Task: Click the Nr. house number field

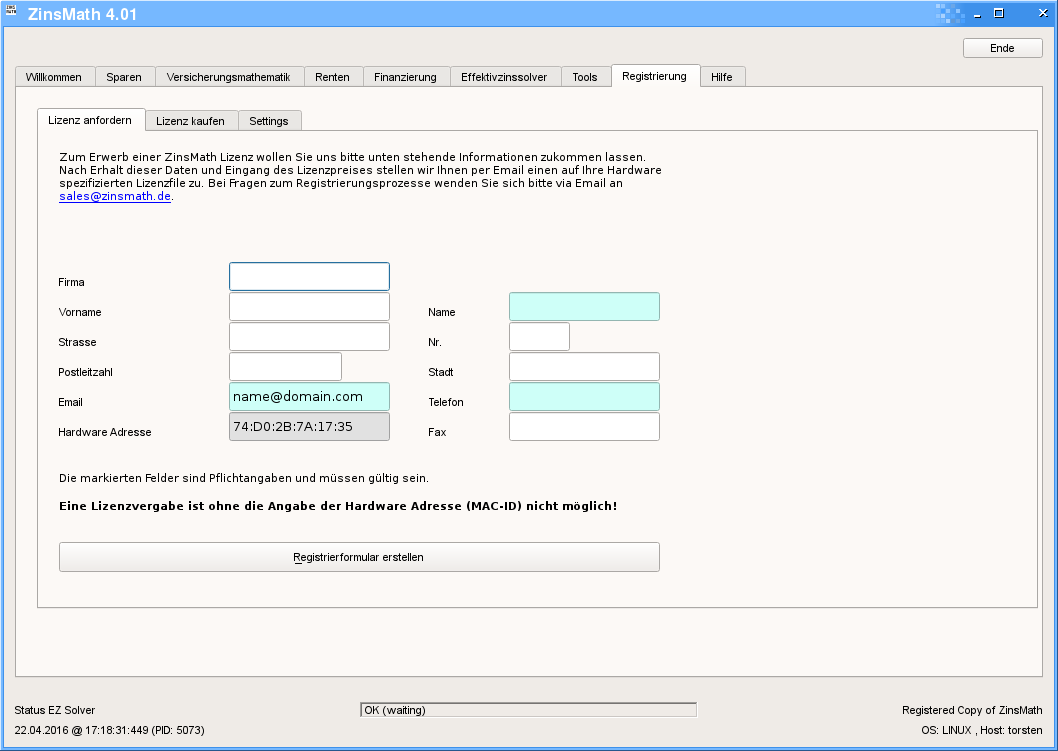Action: pyautogui.click(x=539, y=337)
